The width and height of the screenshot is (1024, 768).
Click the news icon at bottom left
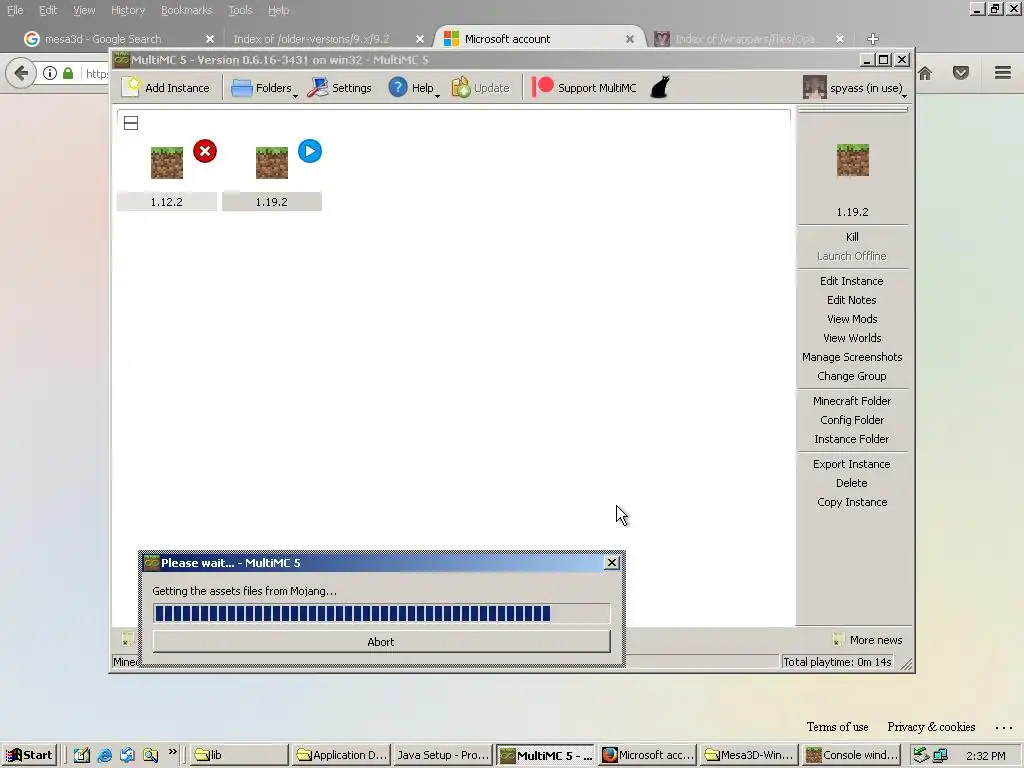coord(128,639)
